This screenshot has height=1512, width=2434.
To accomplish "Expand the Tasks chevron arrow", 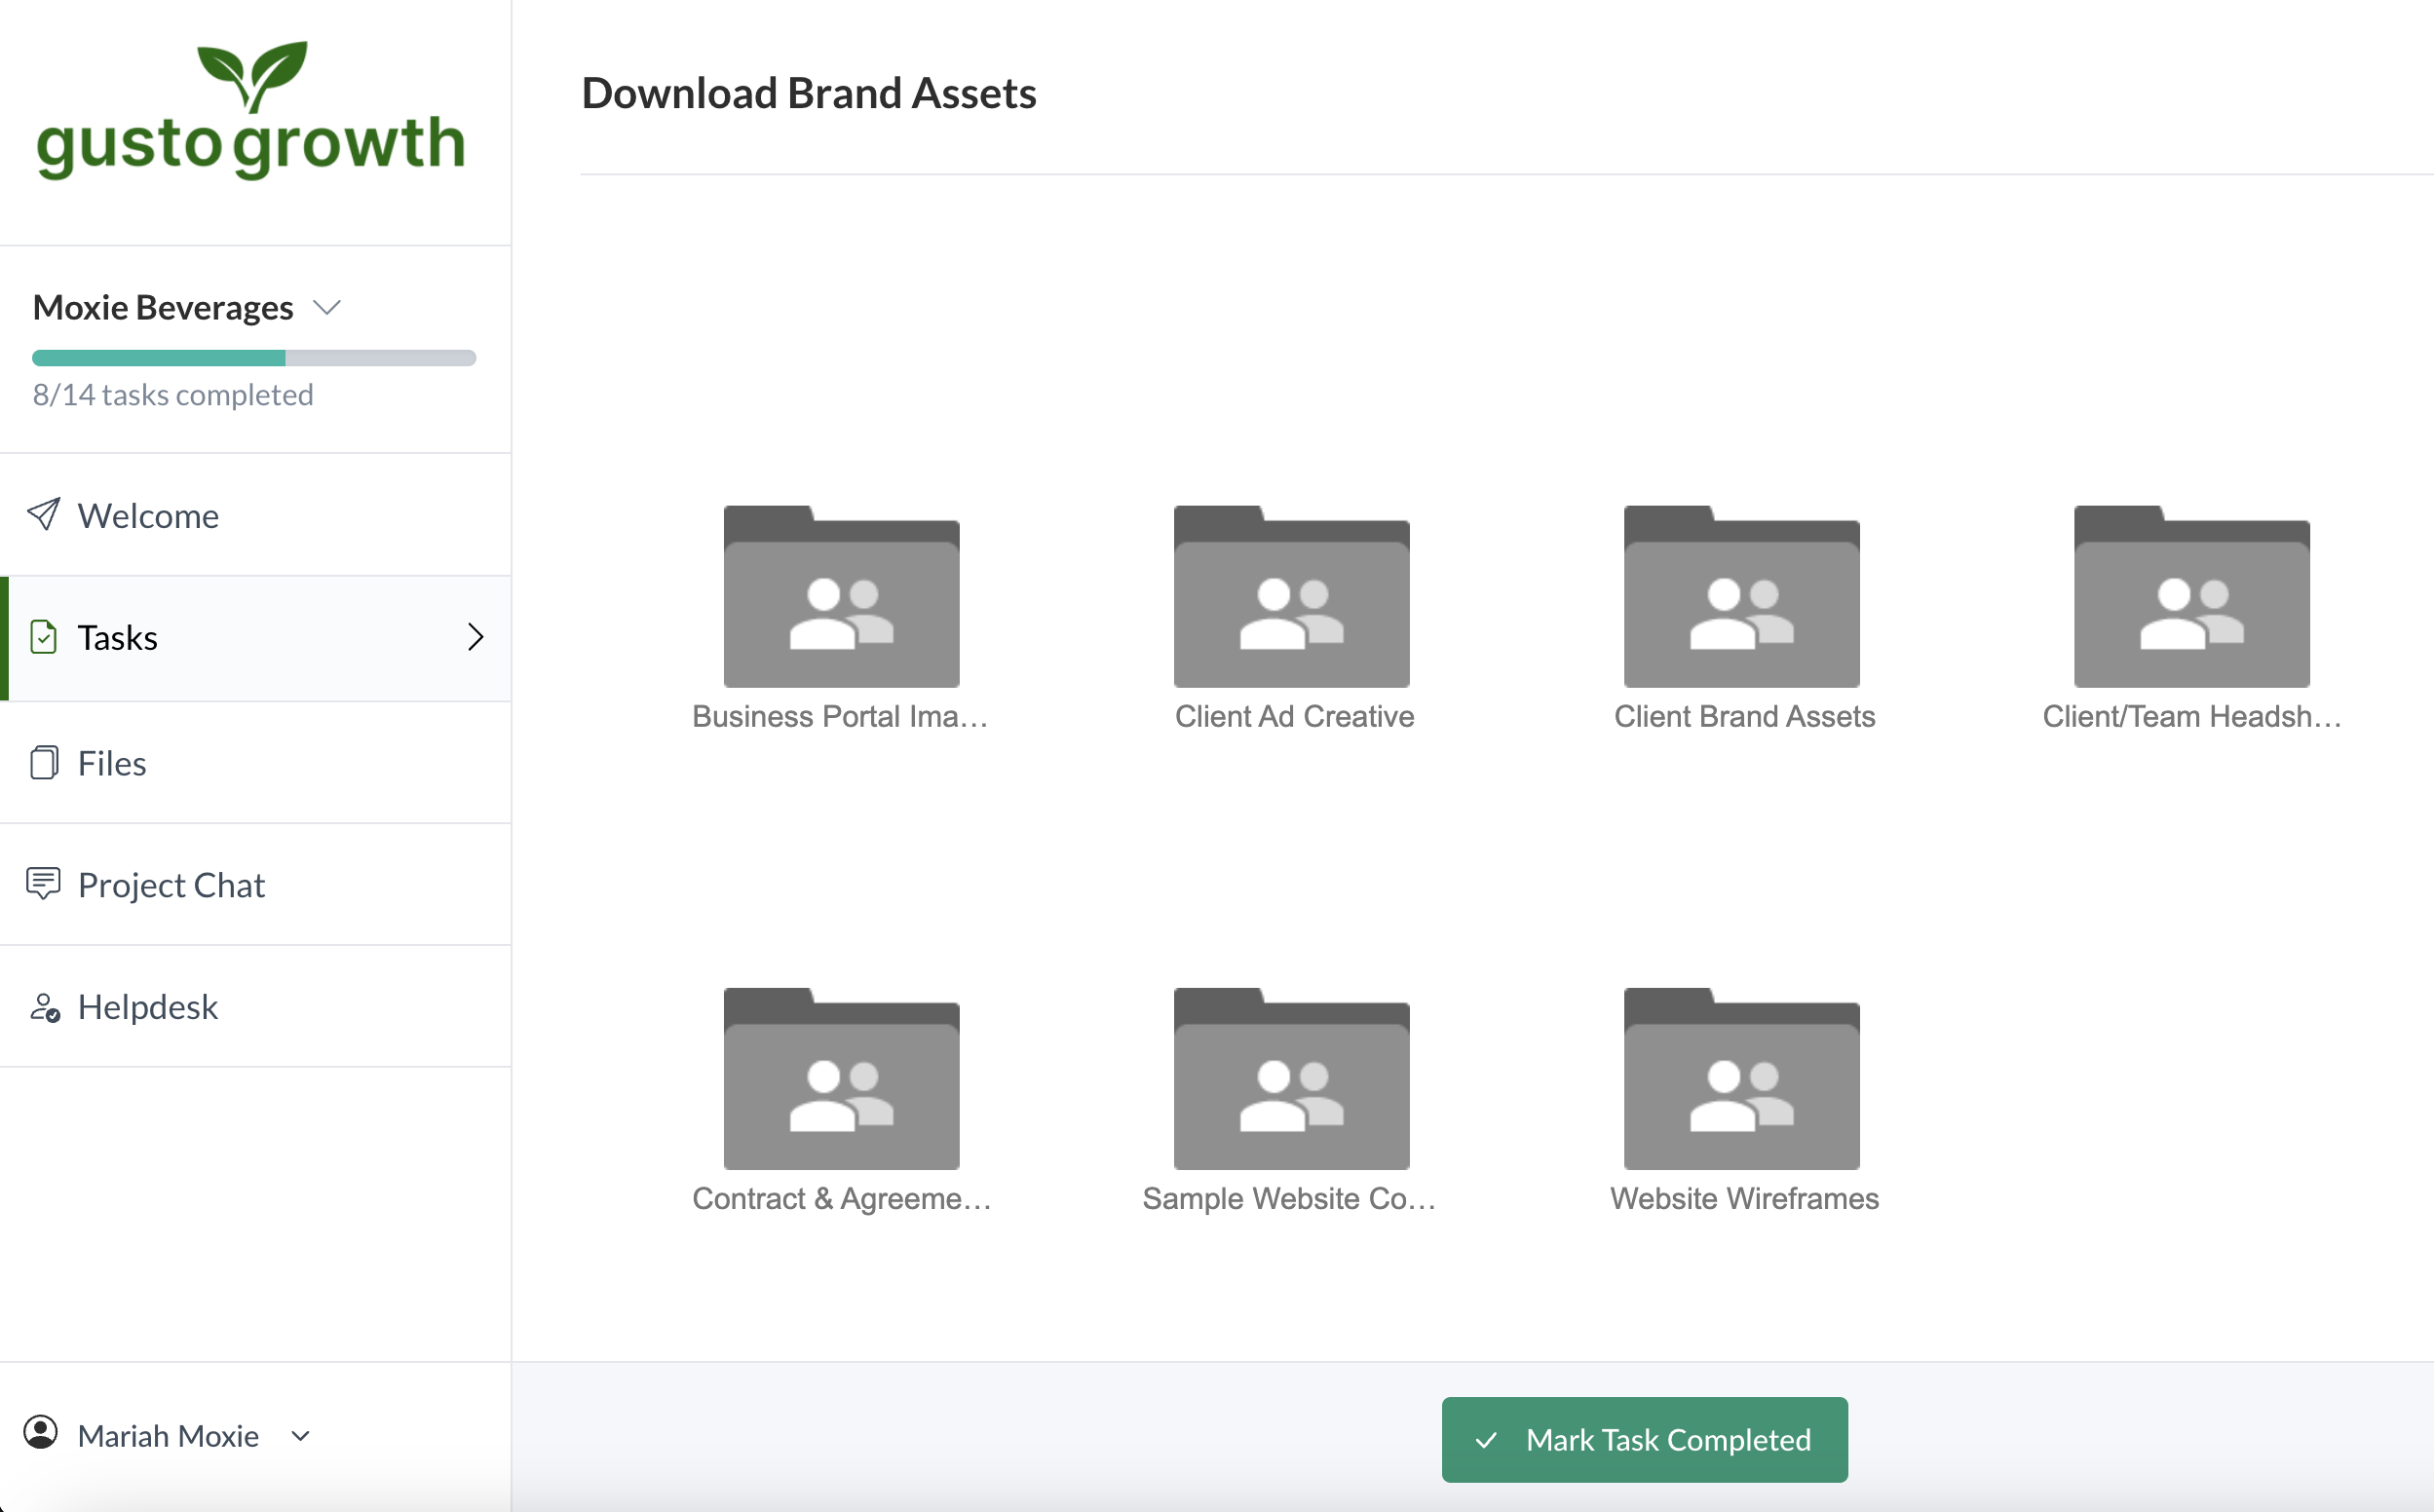I will click(x=475, y=637).
